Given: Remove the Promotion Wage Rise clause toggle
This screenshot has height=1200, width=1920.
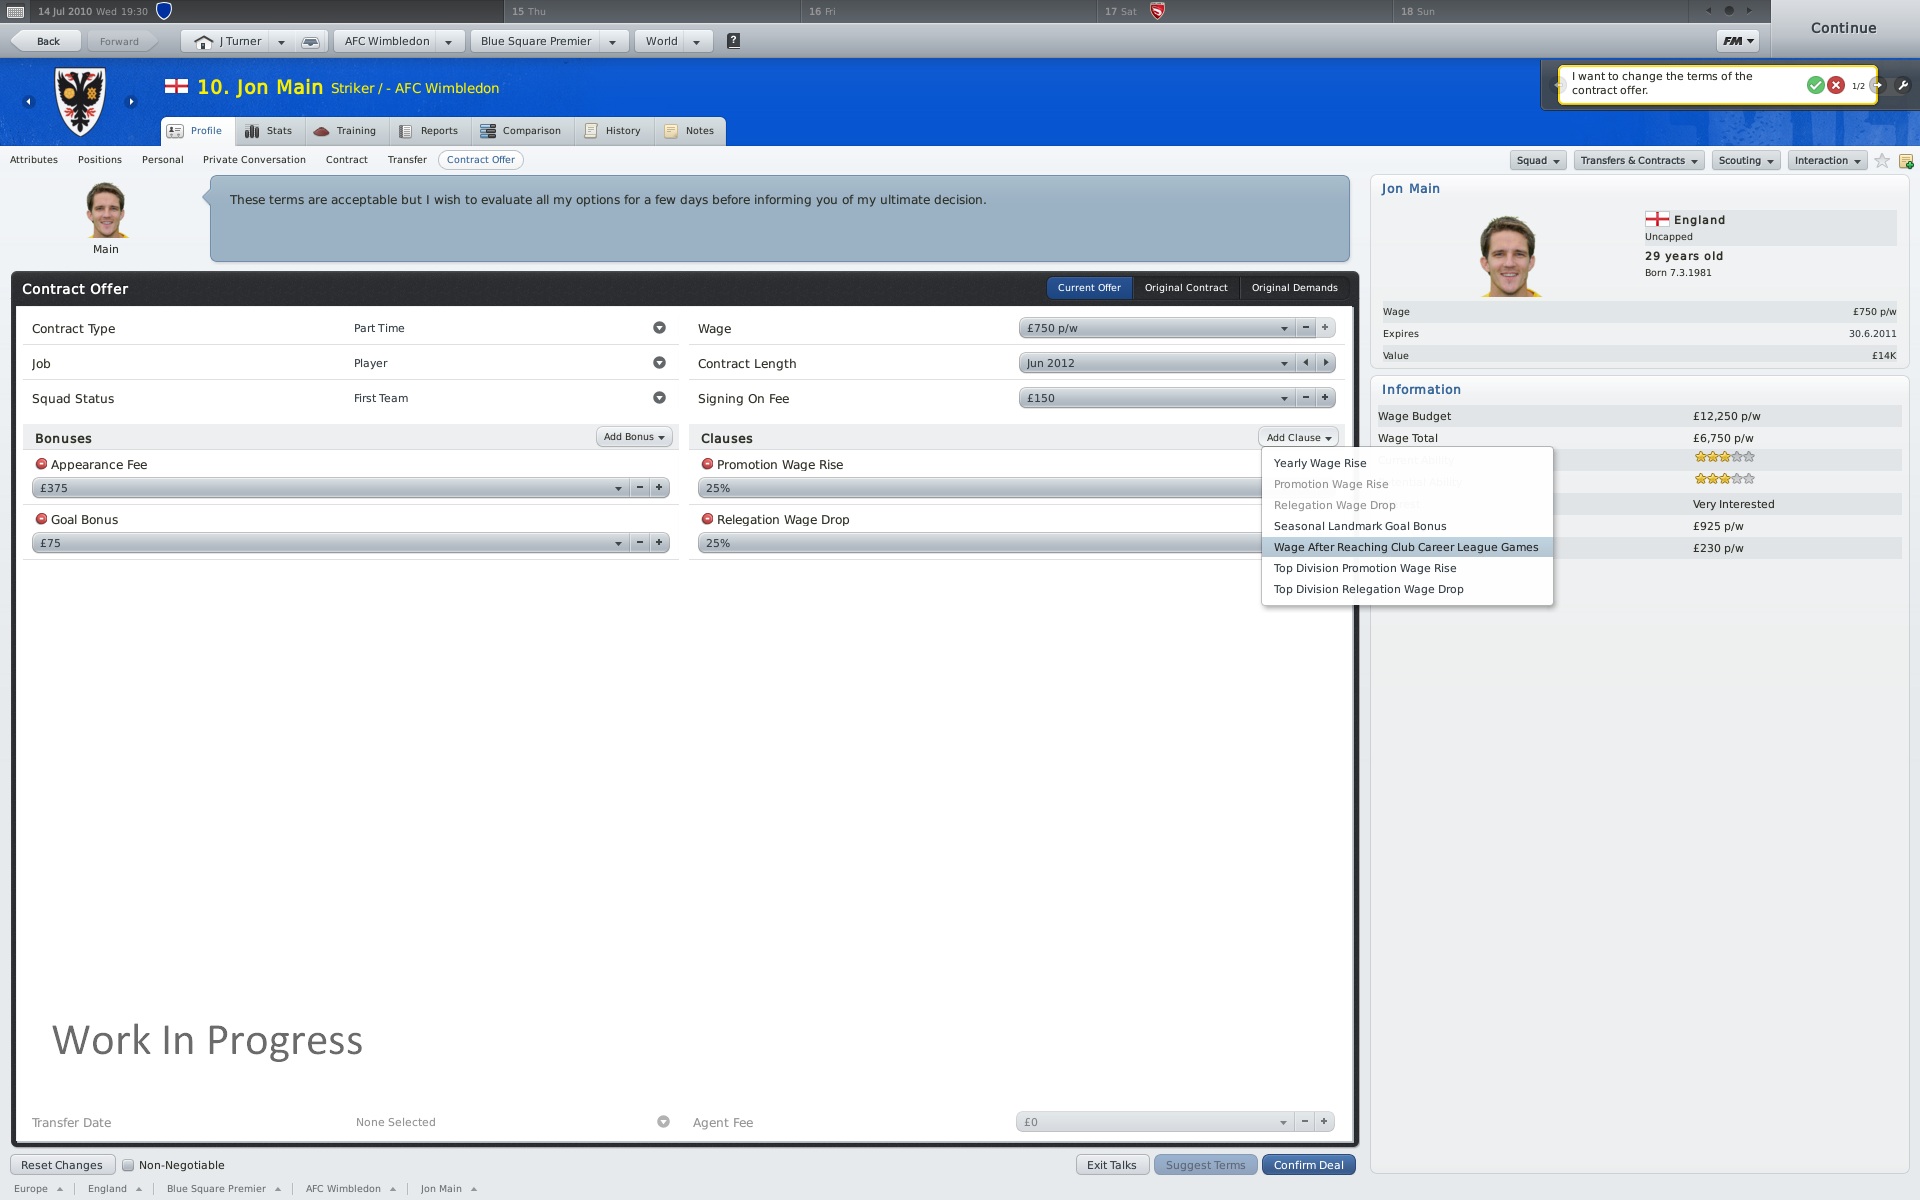Looking at the screenshot, I should click(x=706, y=464).
